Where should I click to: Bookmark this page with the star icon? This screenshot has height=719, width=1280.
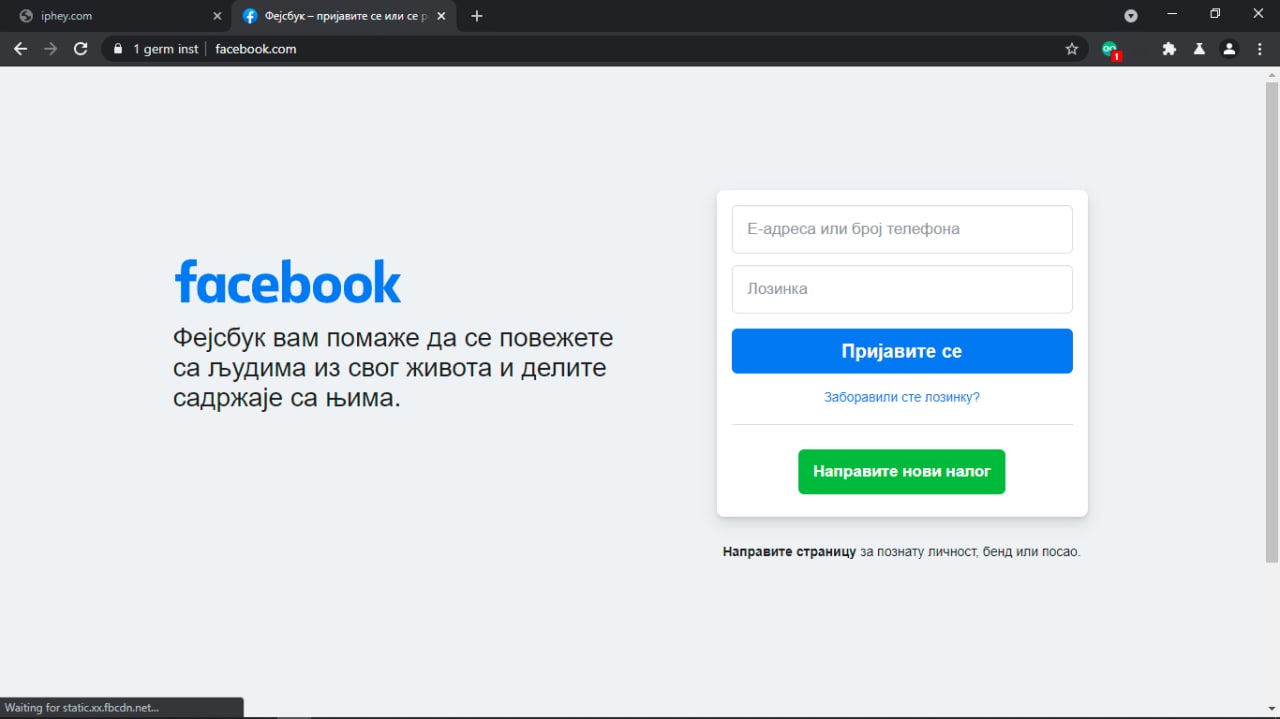pyautogui.click(x=1072, y=49)
